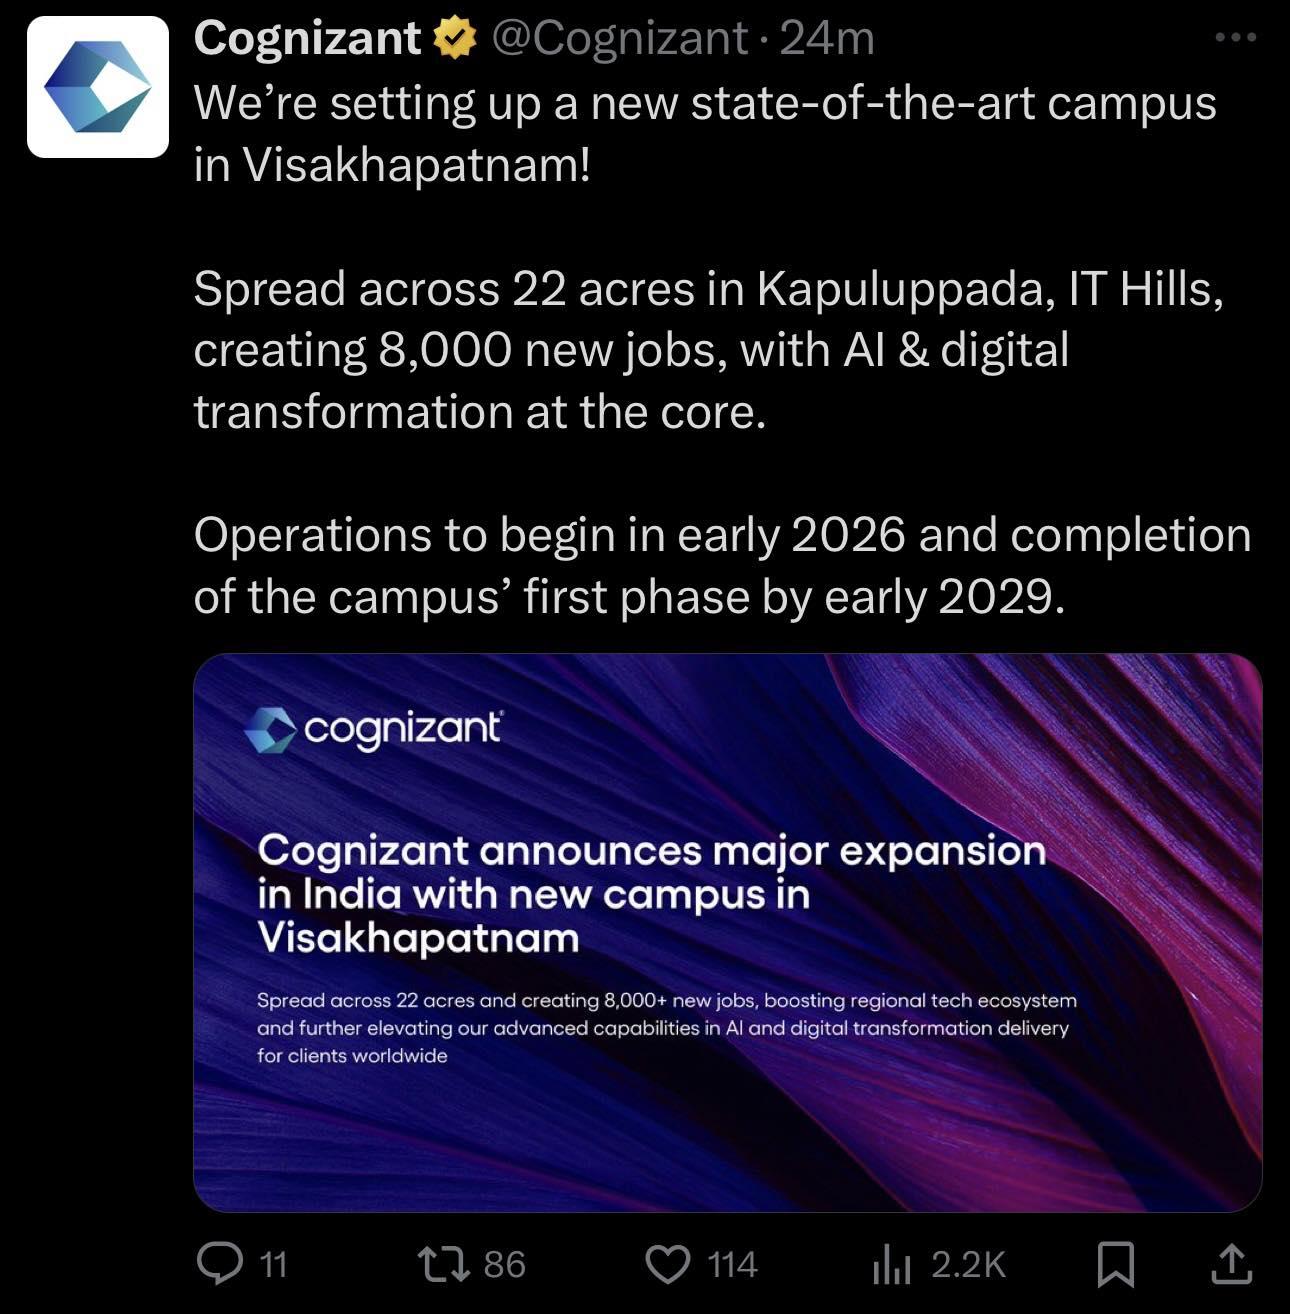Click the 'major expansion in India' headline

coord(651,894)
